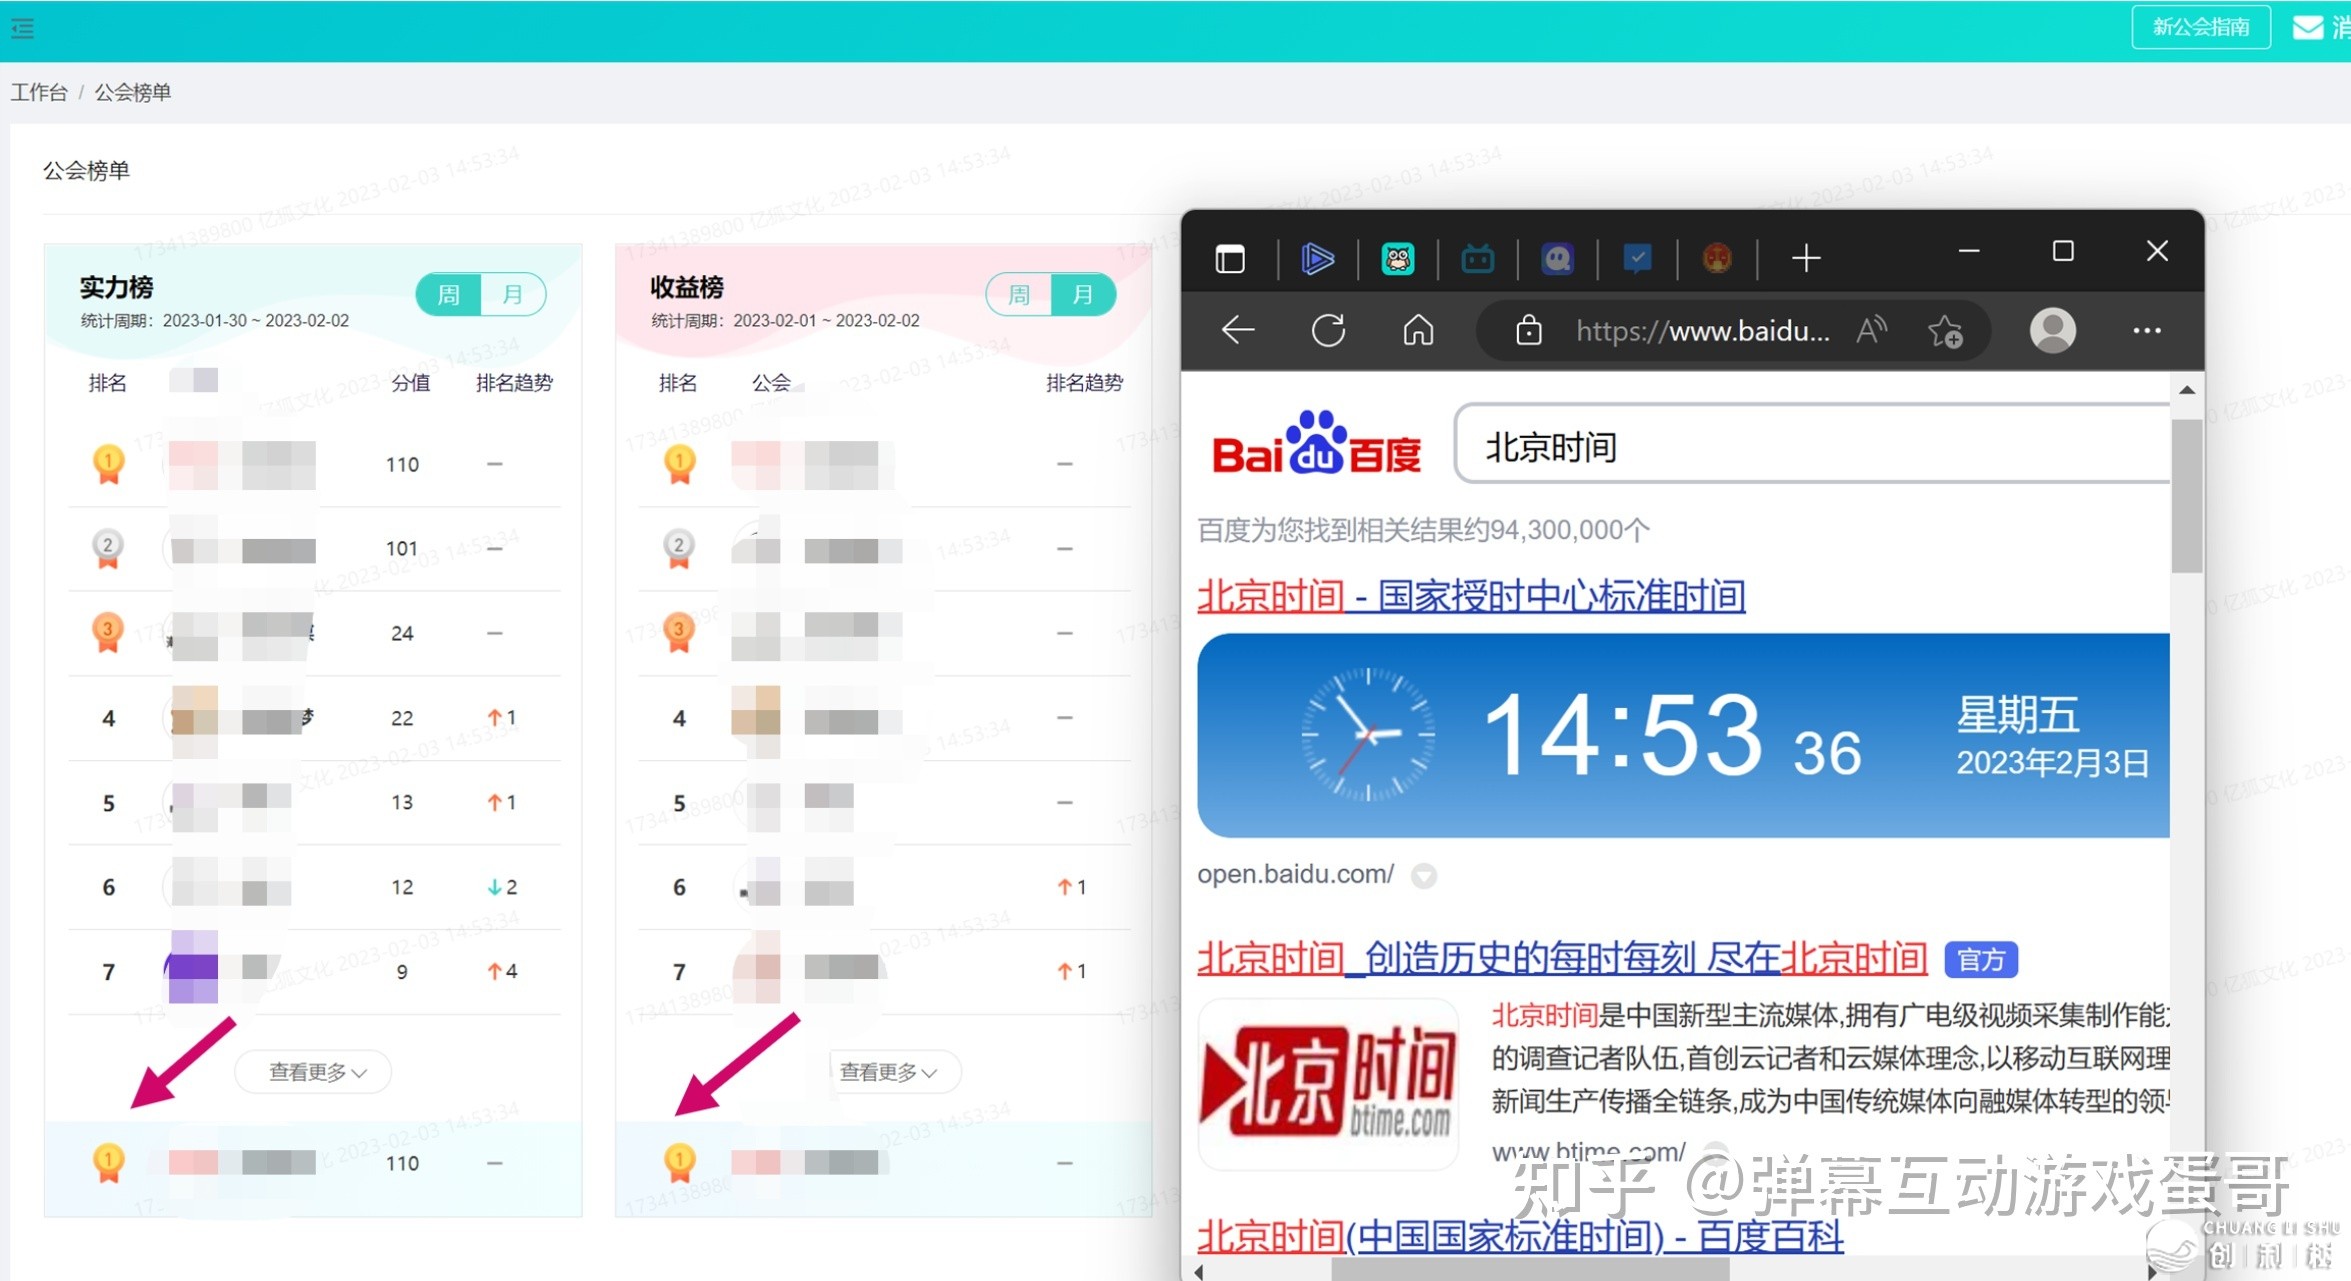Click first-place gold medal icon in 实力榜
Screen dimensions: 2351x1281
pyautogui.click(x=108, y=464)
